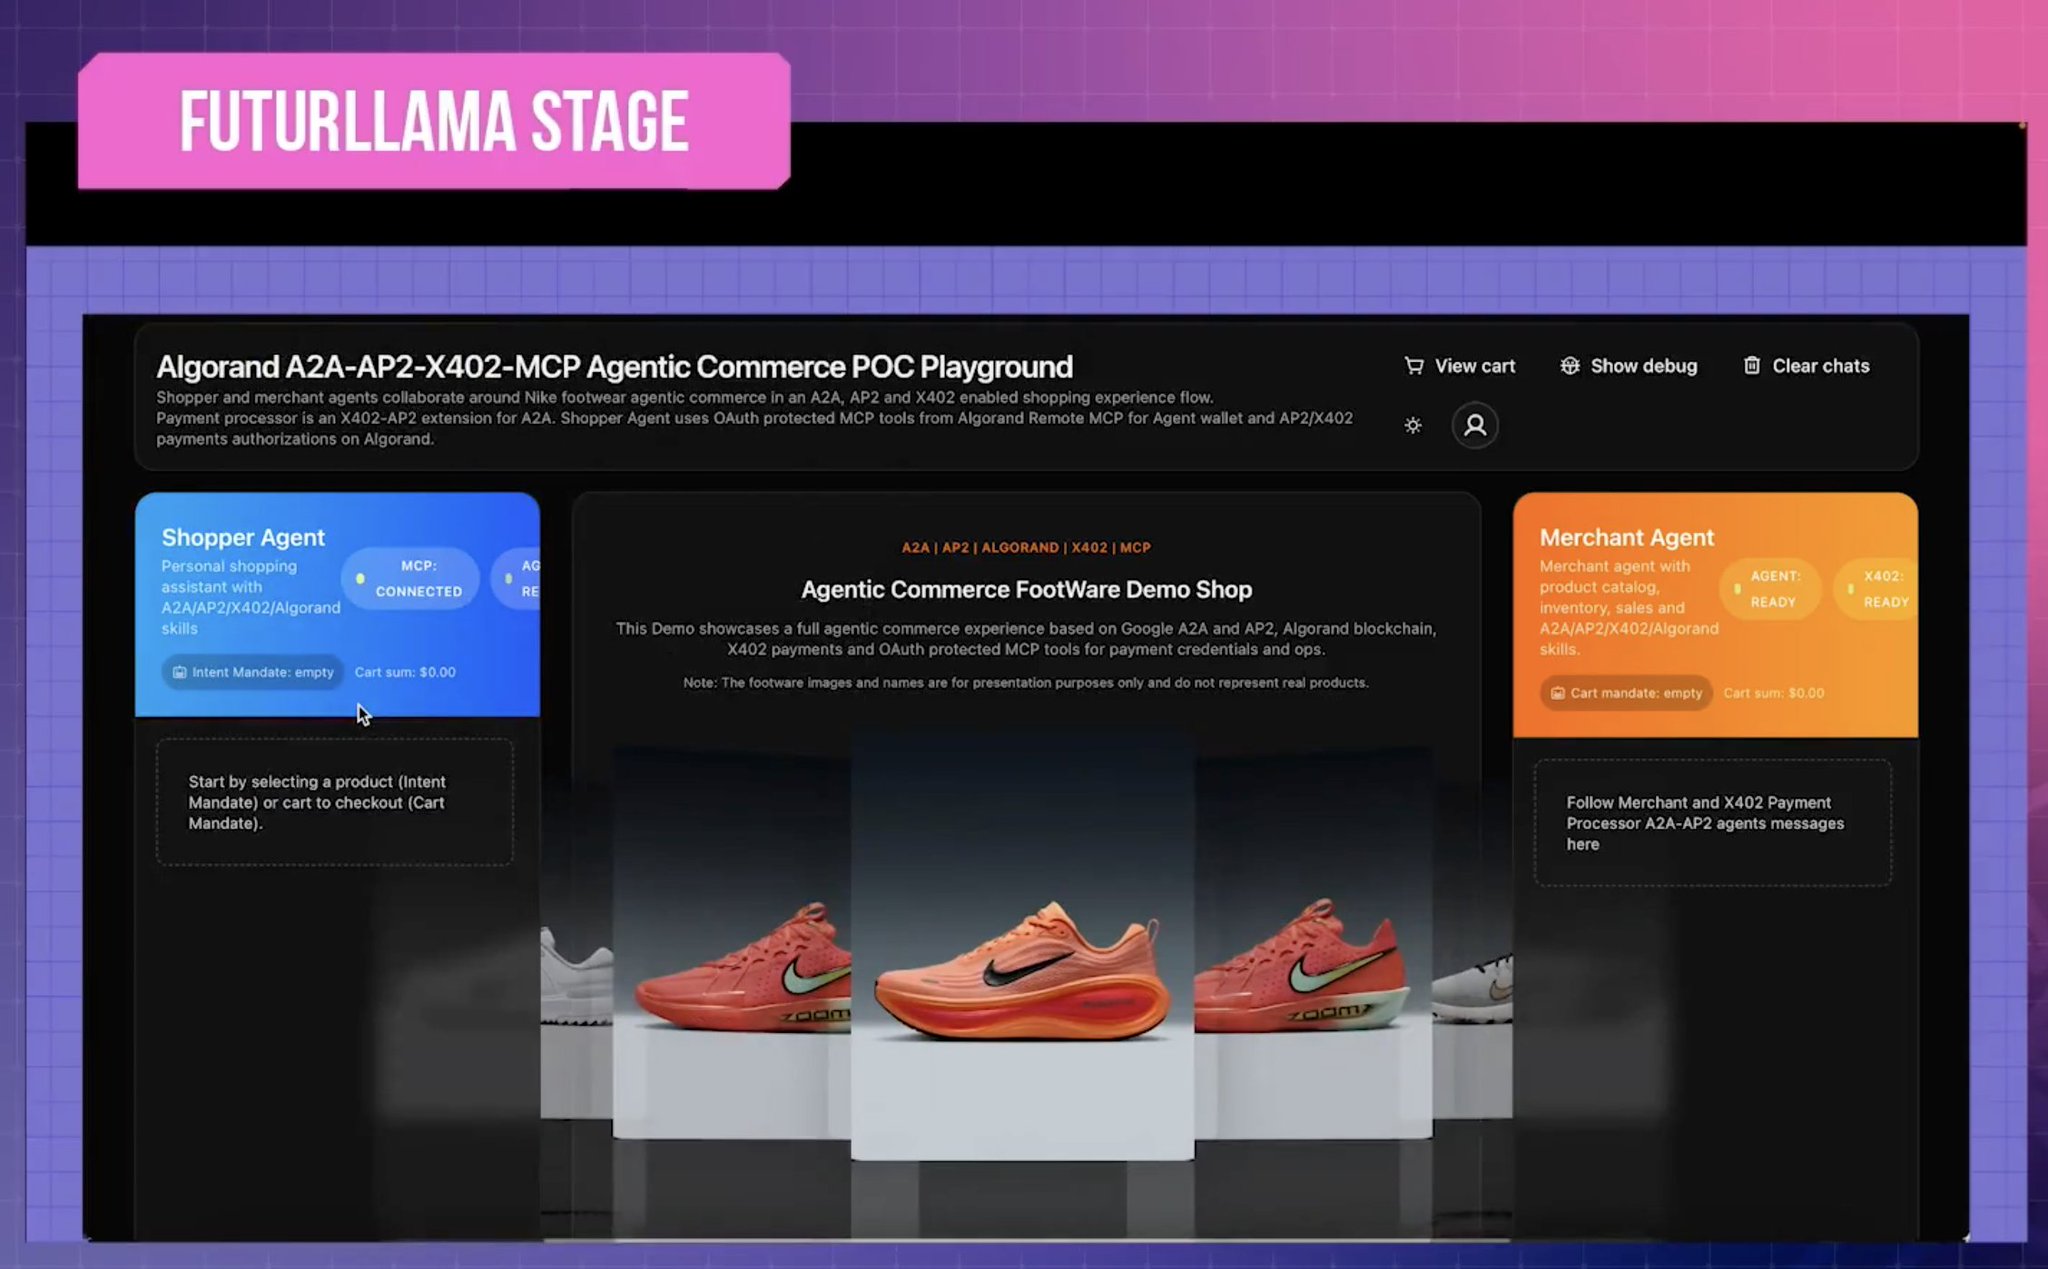Select the center orange Nike shoe
This screenshot has height=1269, width=2048.
tap(1022, 969)
